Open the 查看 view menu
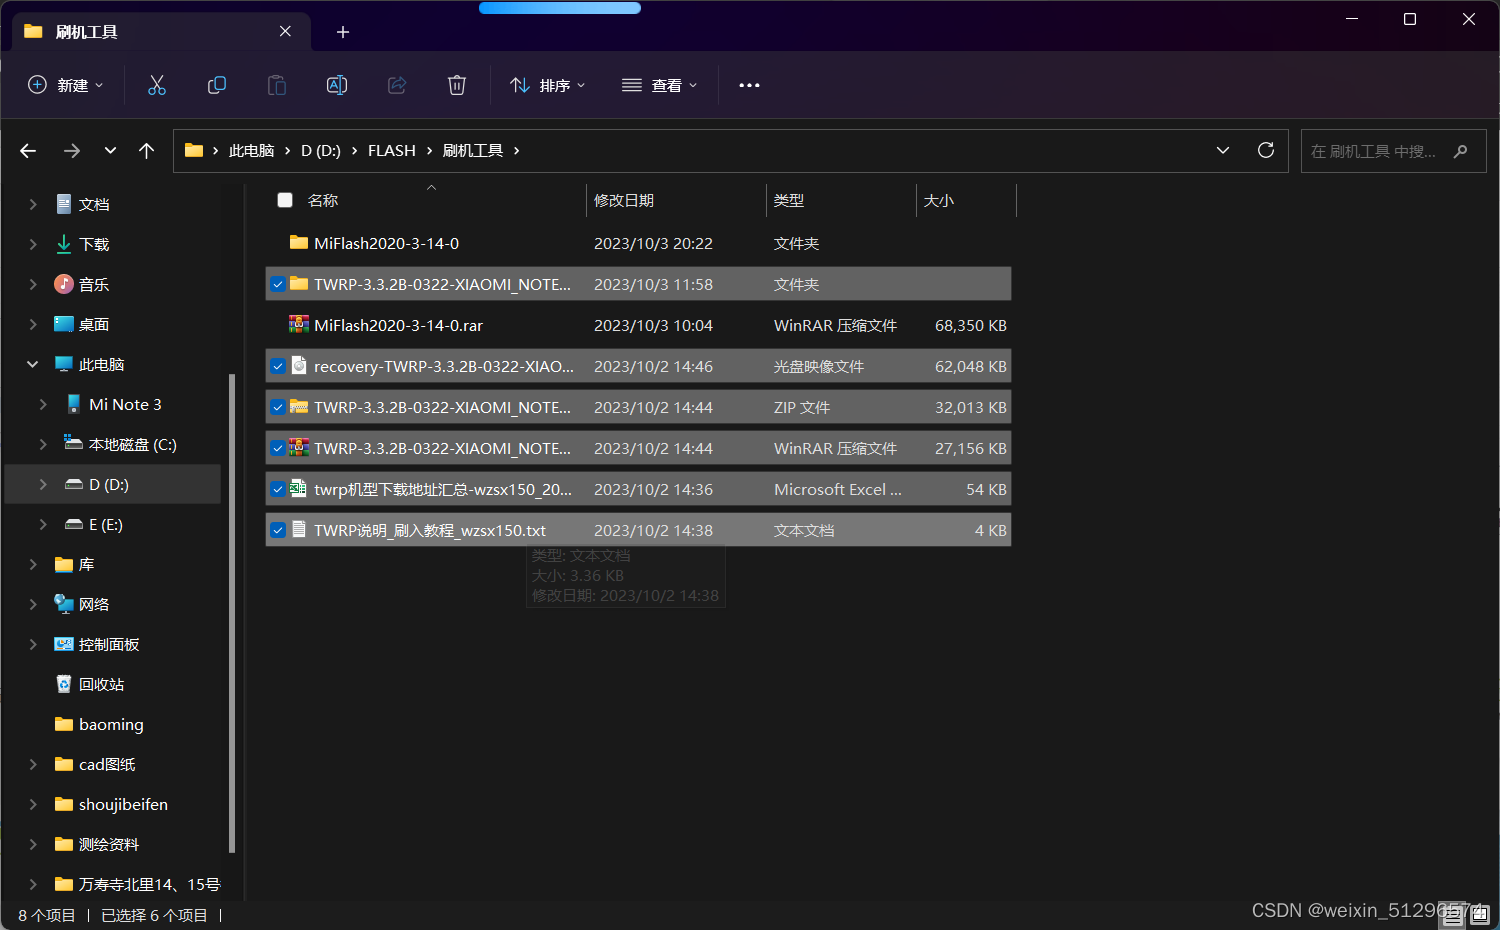This screenshot has height=930, width=1500. point(659,85)
